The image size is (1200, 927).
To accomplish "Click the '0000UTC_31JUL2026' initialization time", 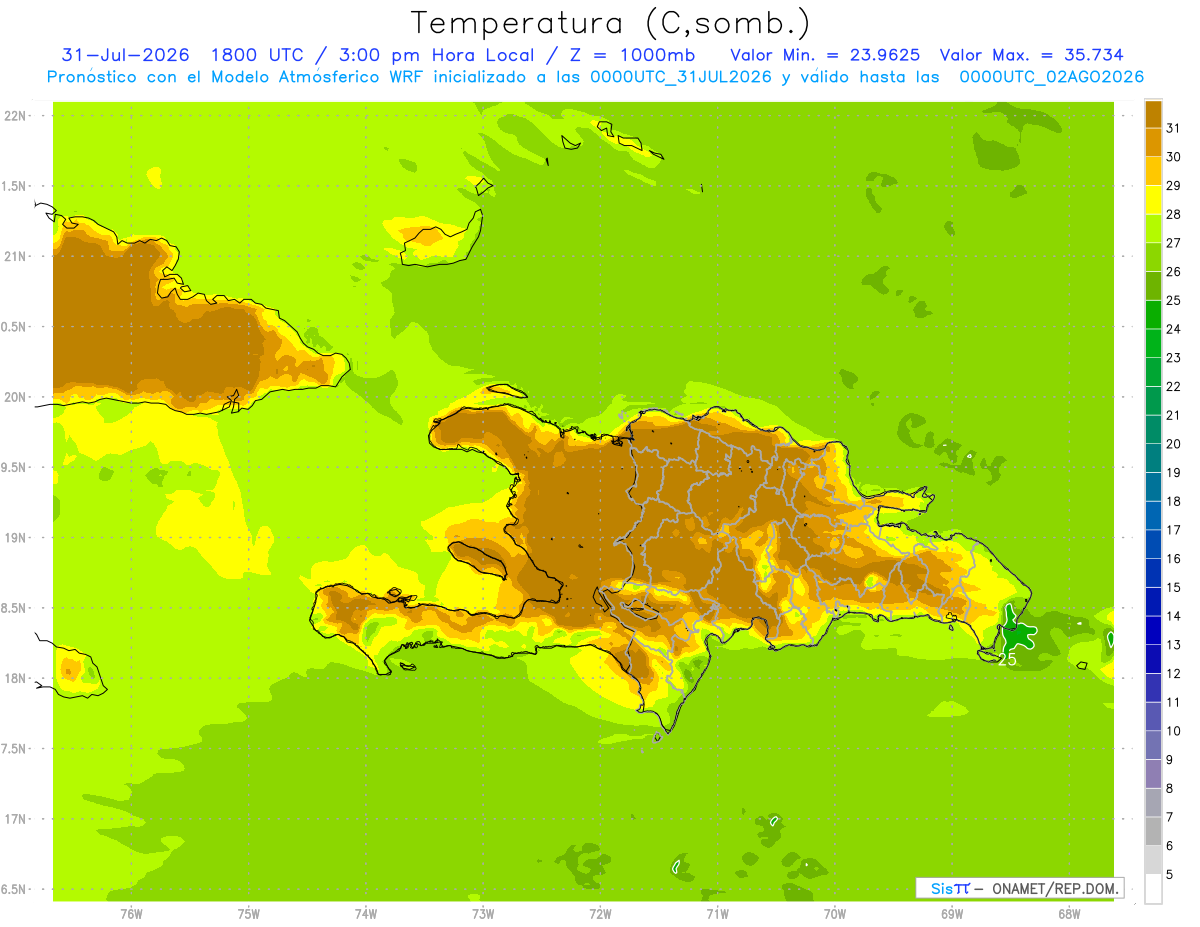I will [680, 77].
